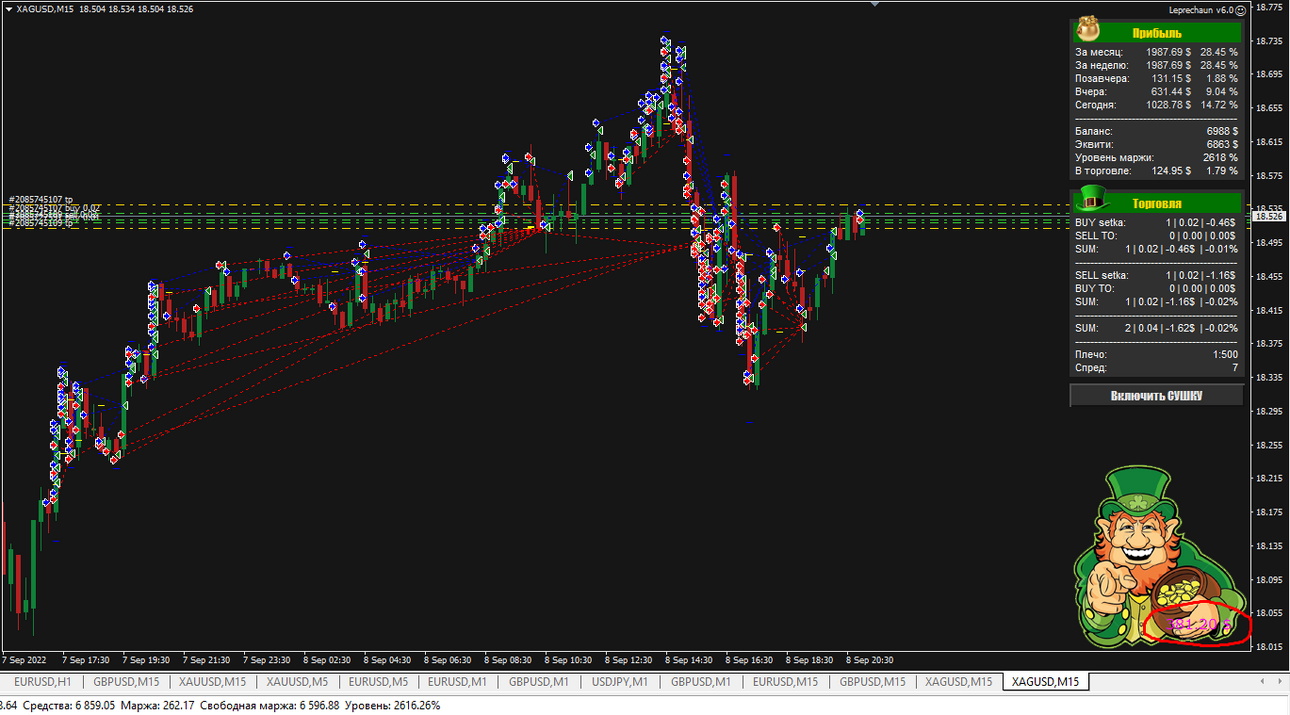
Task: Click the Свободная маржа: 6 596.88 status text
Action: pos(270,705)
